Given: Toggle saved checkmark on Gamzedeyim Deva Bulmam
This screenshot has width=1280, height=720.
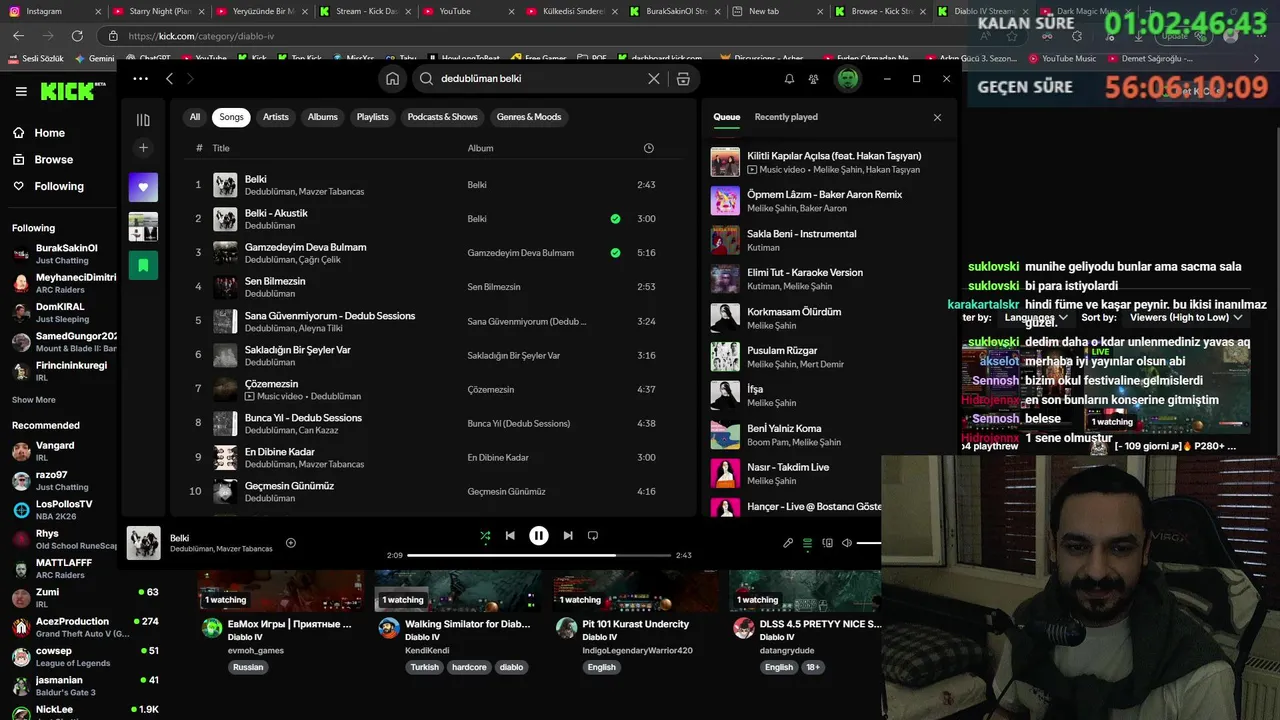Looking at the screenshot, I should (x=615, y=253).
